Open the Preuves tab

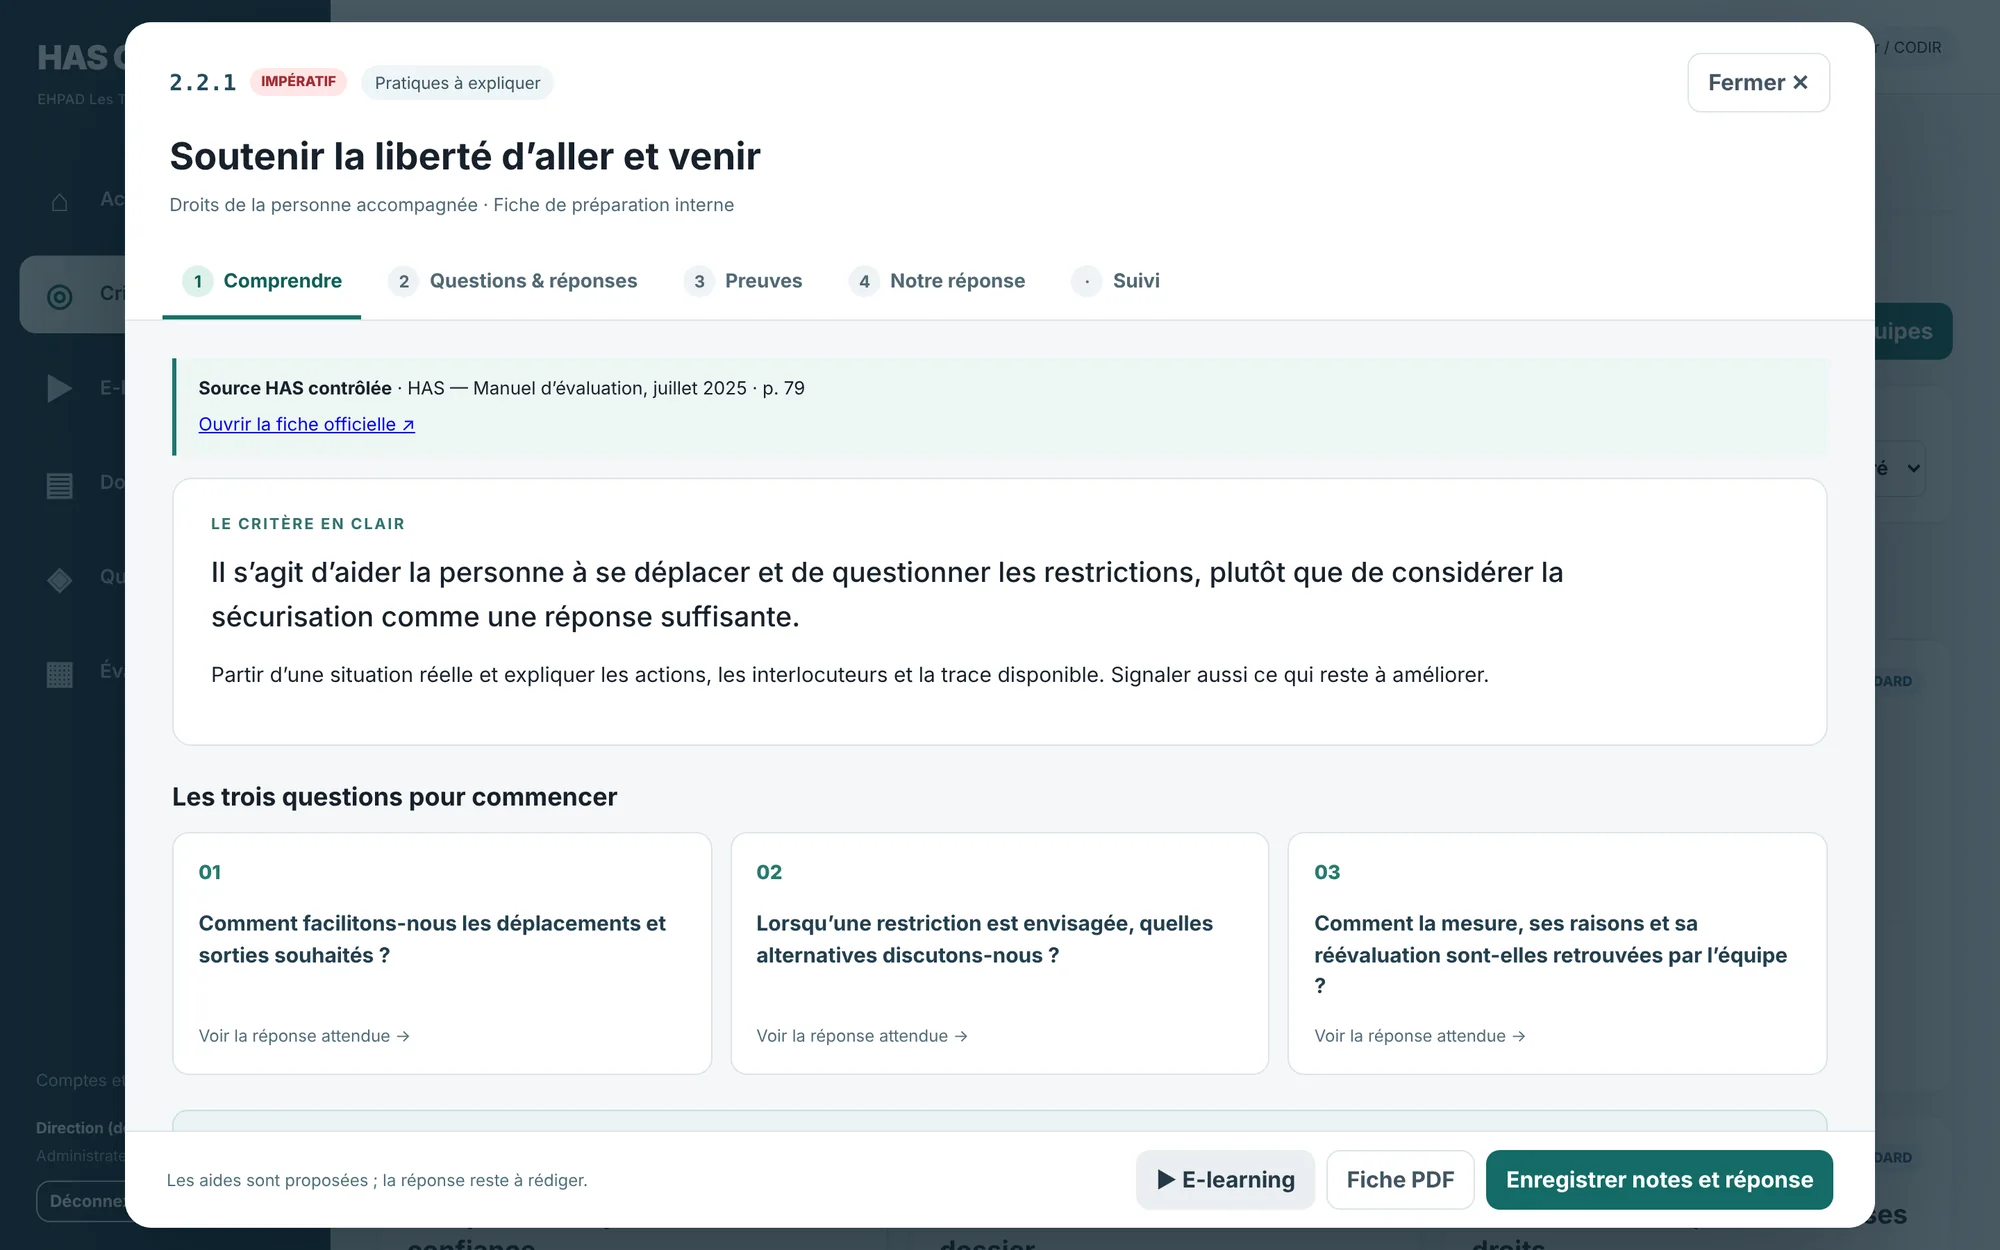(743, 281)
